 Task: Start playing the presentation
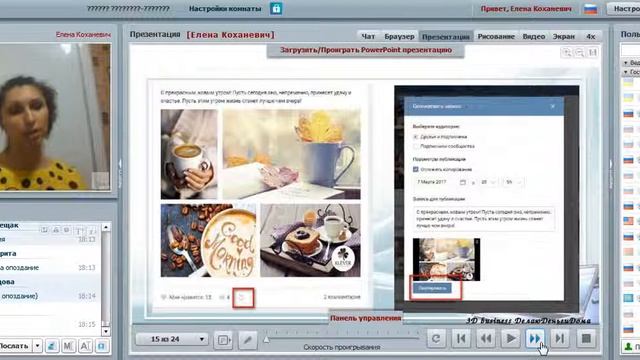pos(510,338)
